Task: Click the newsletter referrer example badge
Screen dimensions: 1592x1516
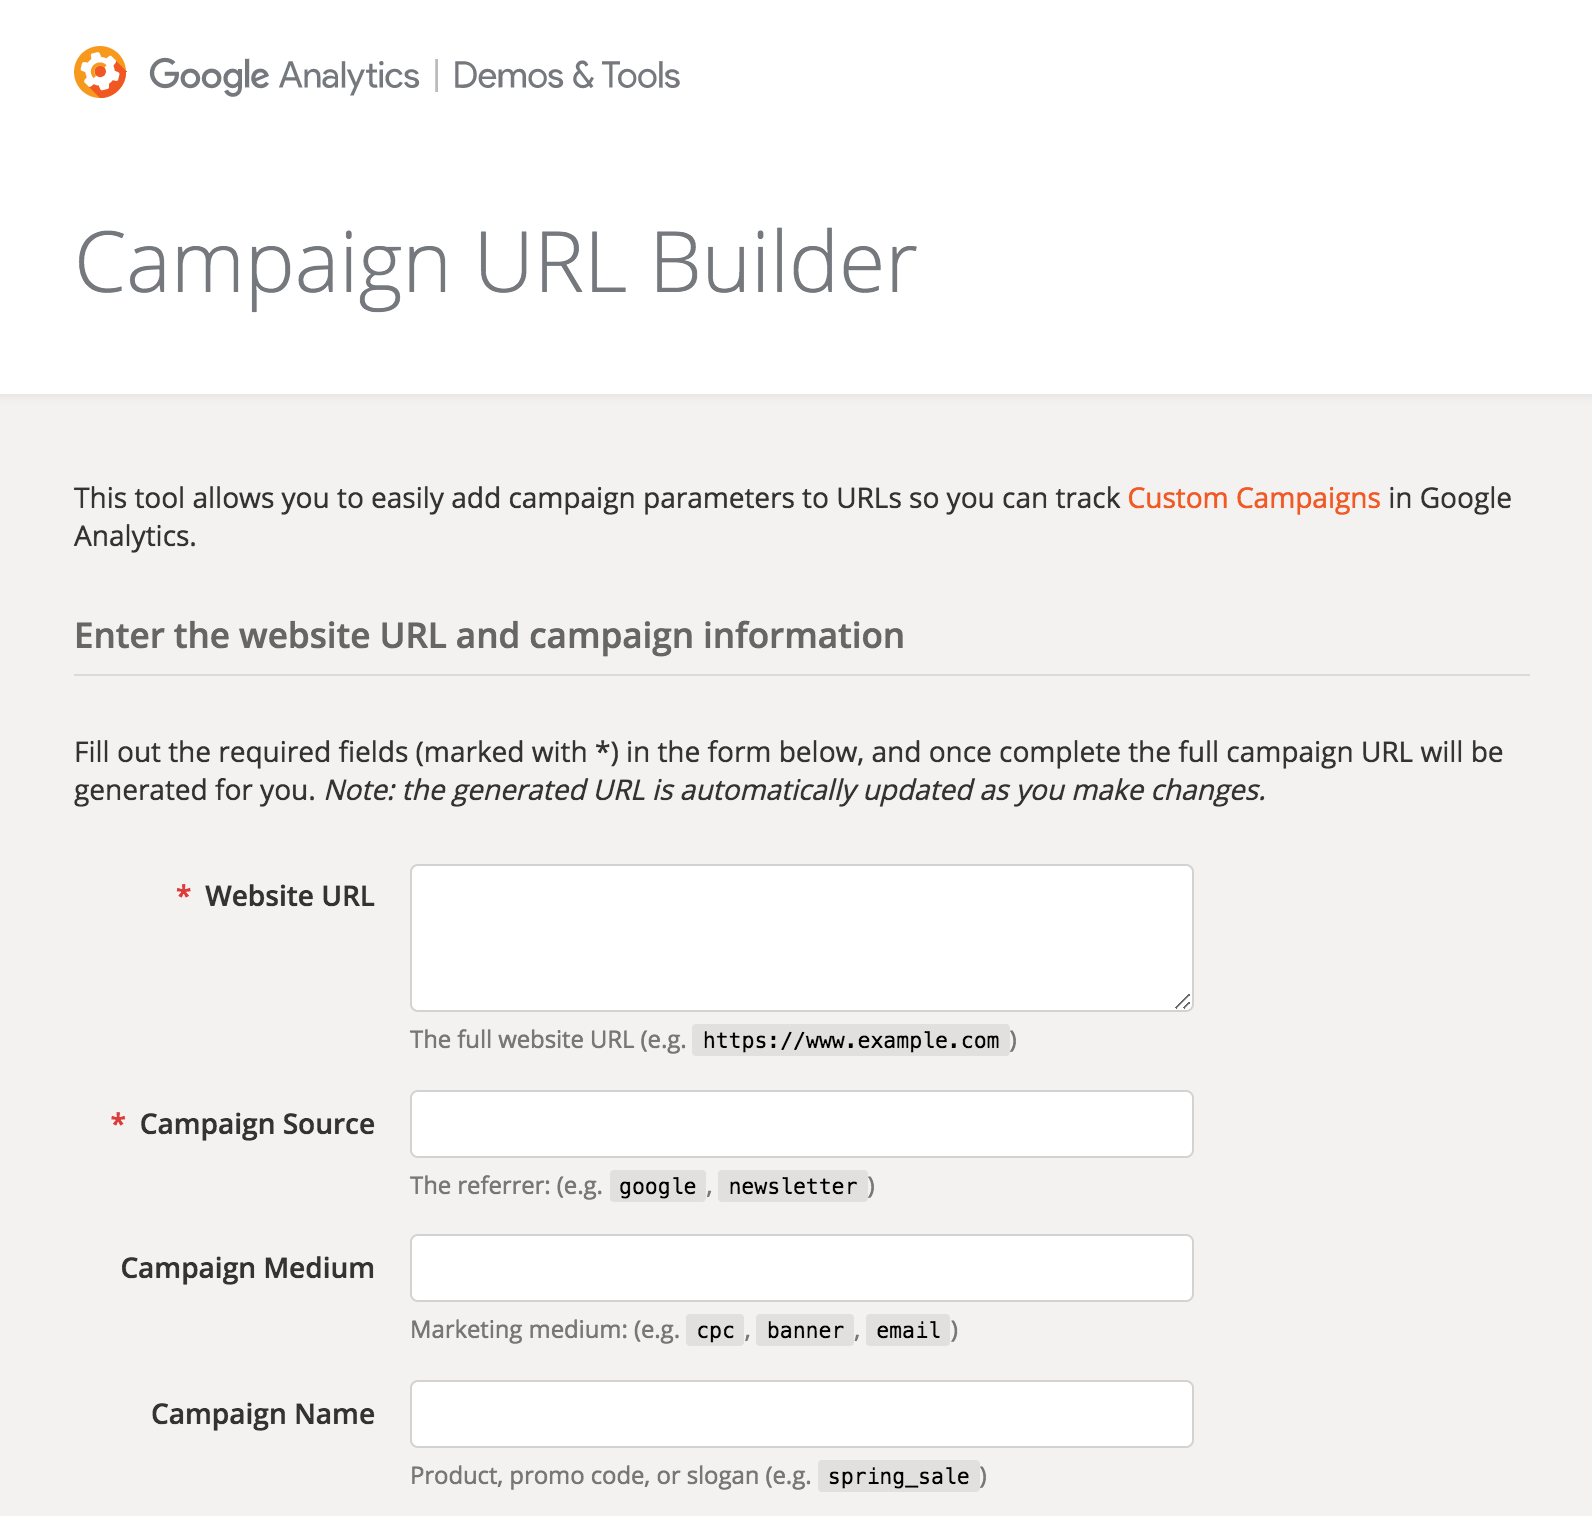Action: [x=793, y=1186]
